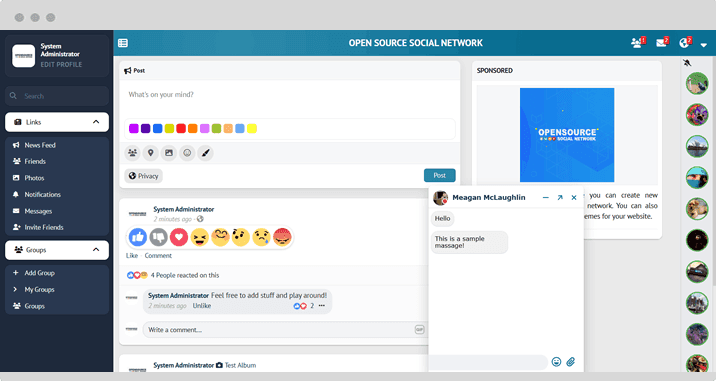Click the attachment paperclip in chat
Image resolution: width=716 pixels, height=381 pixels.
coord(571,362)
